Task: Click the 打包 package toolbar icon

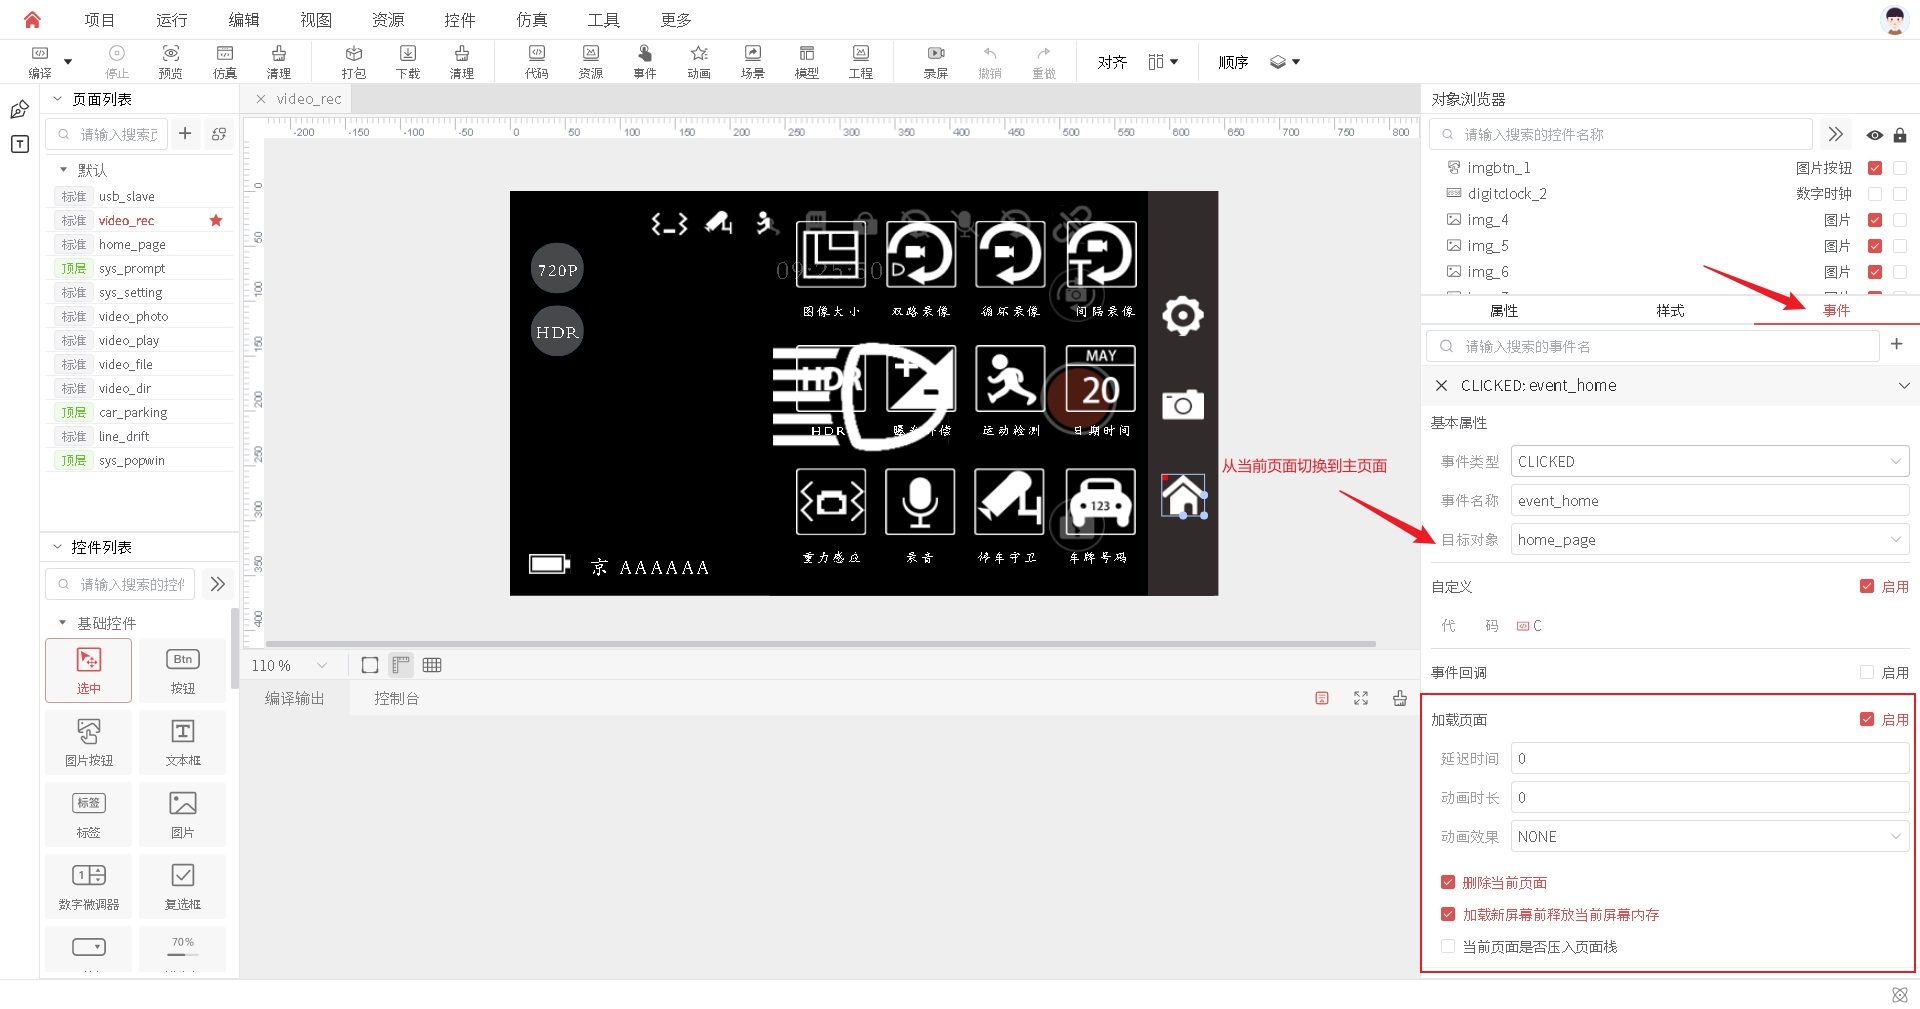Action: point(353,61)
